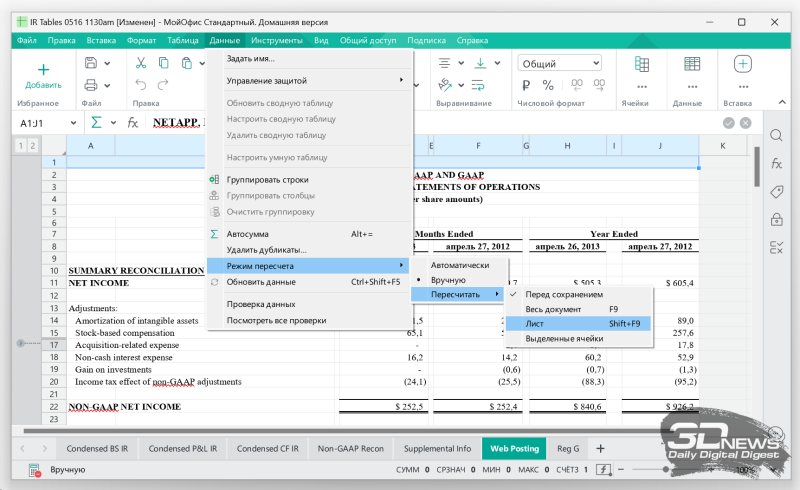Select Автоматически recalculation mode

pos(460,265)
